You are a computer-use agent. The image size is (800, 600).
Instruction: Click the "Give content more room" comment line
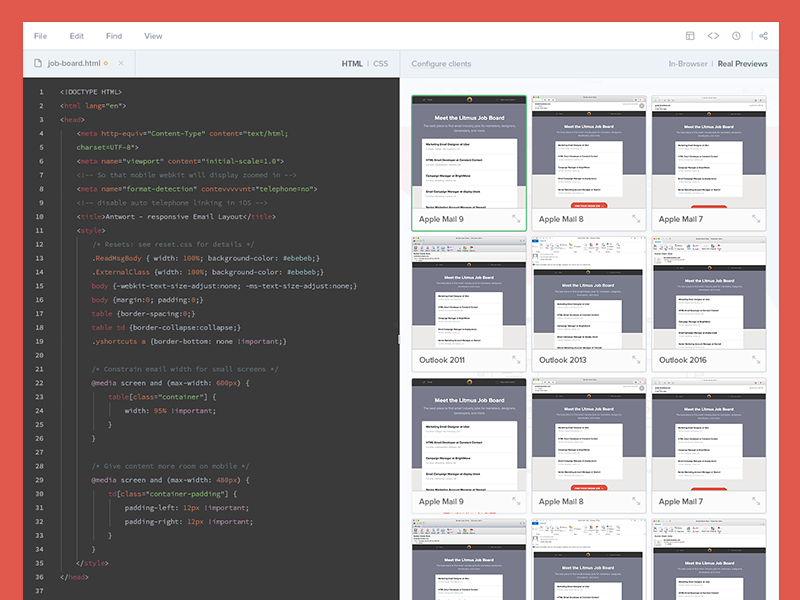170,466
